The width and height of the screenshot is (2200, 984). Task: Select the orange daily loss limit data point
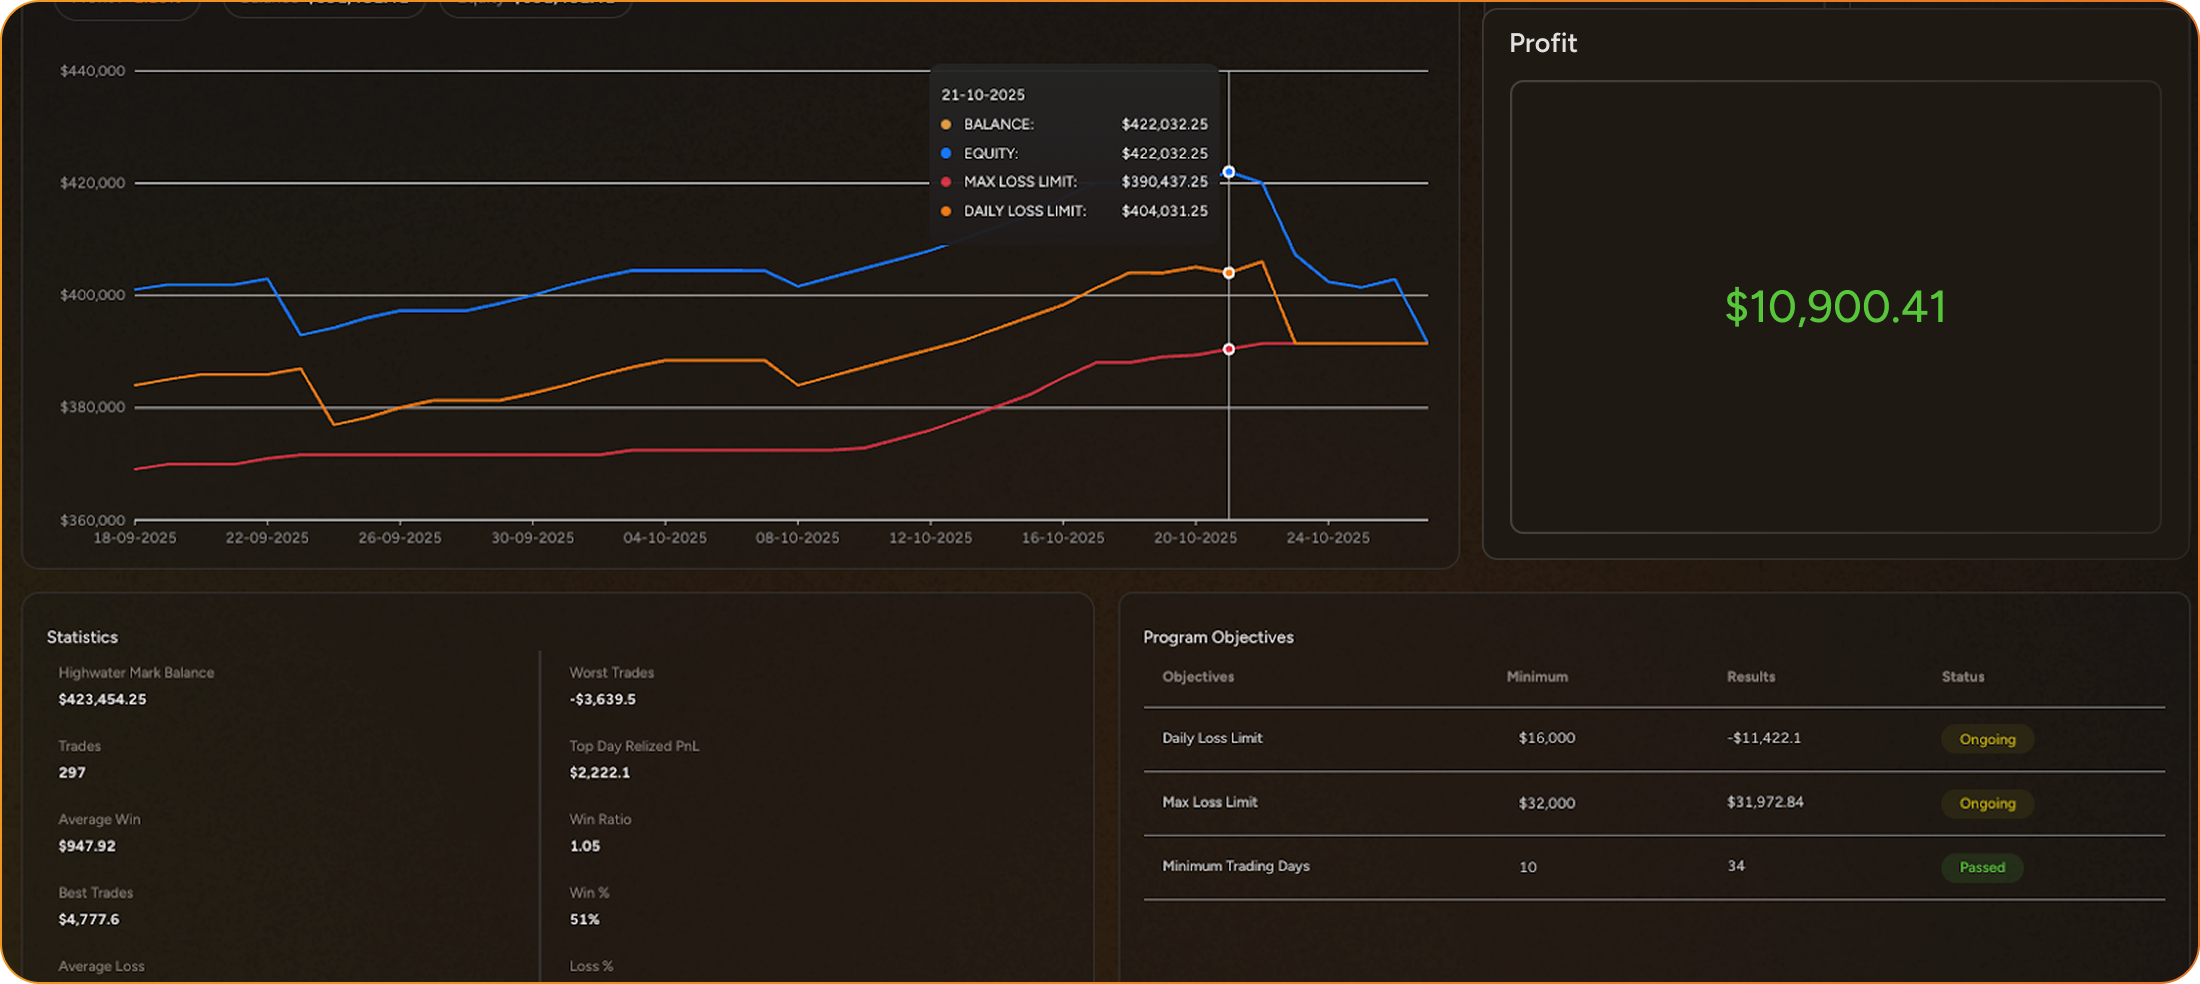pos(1229,273)
